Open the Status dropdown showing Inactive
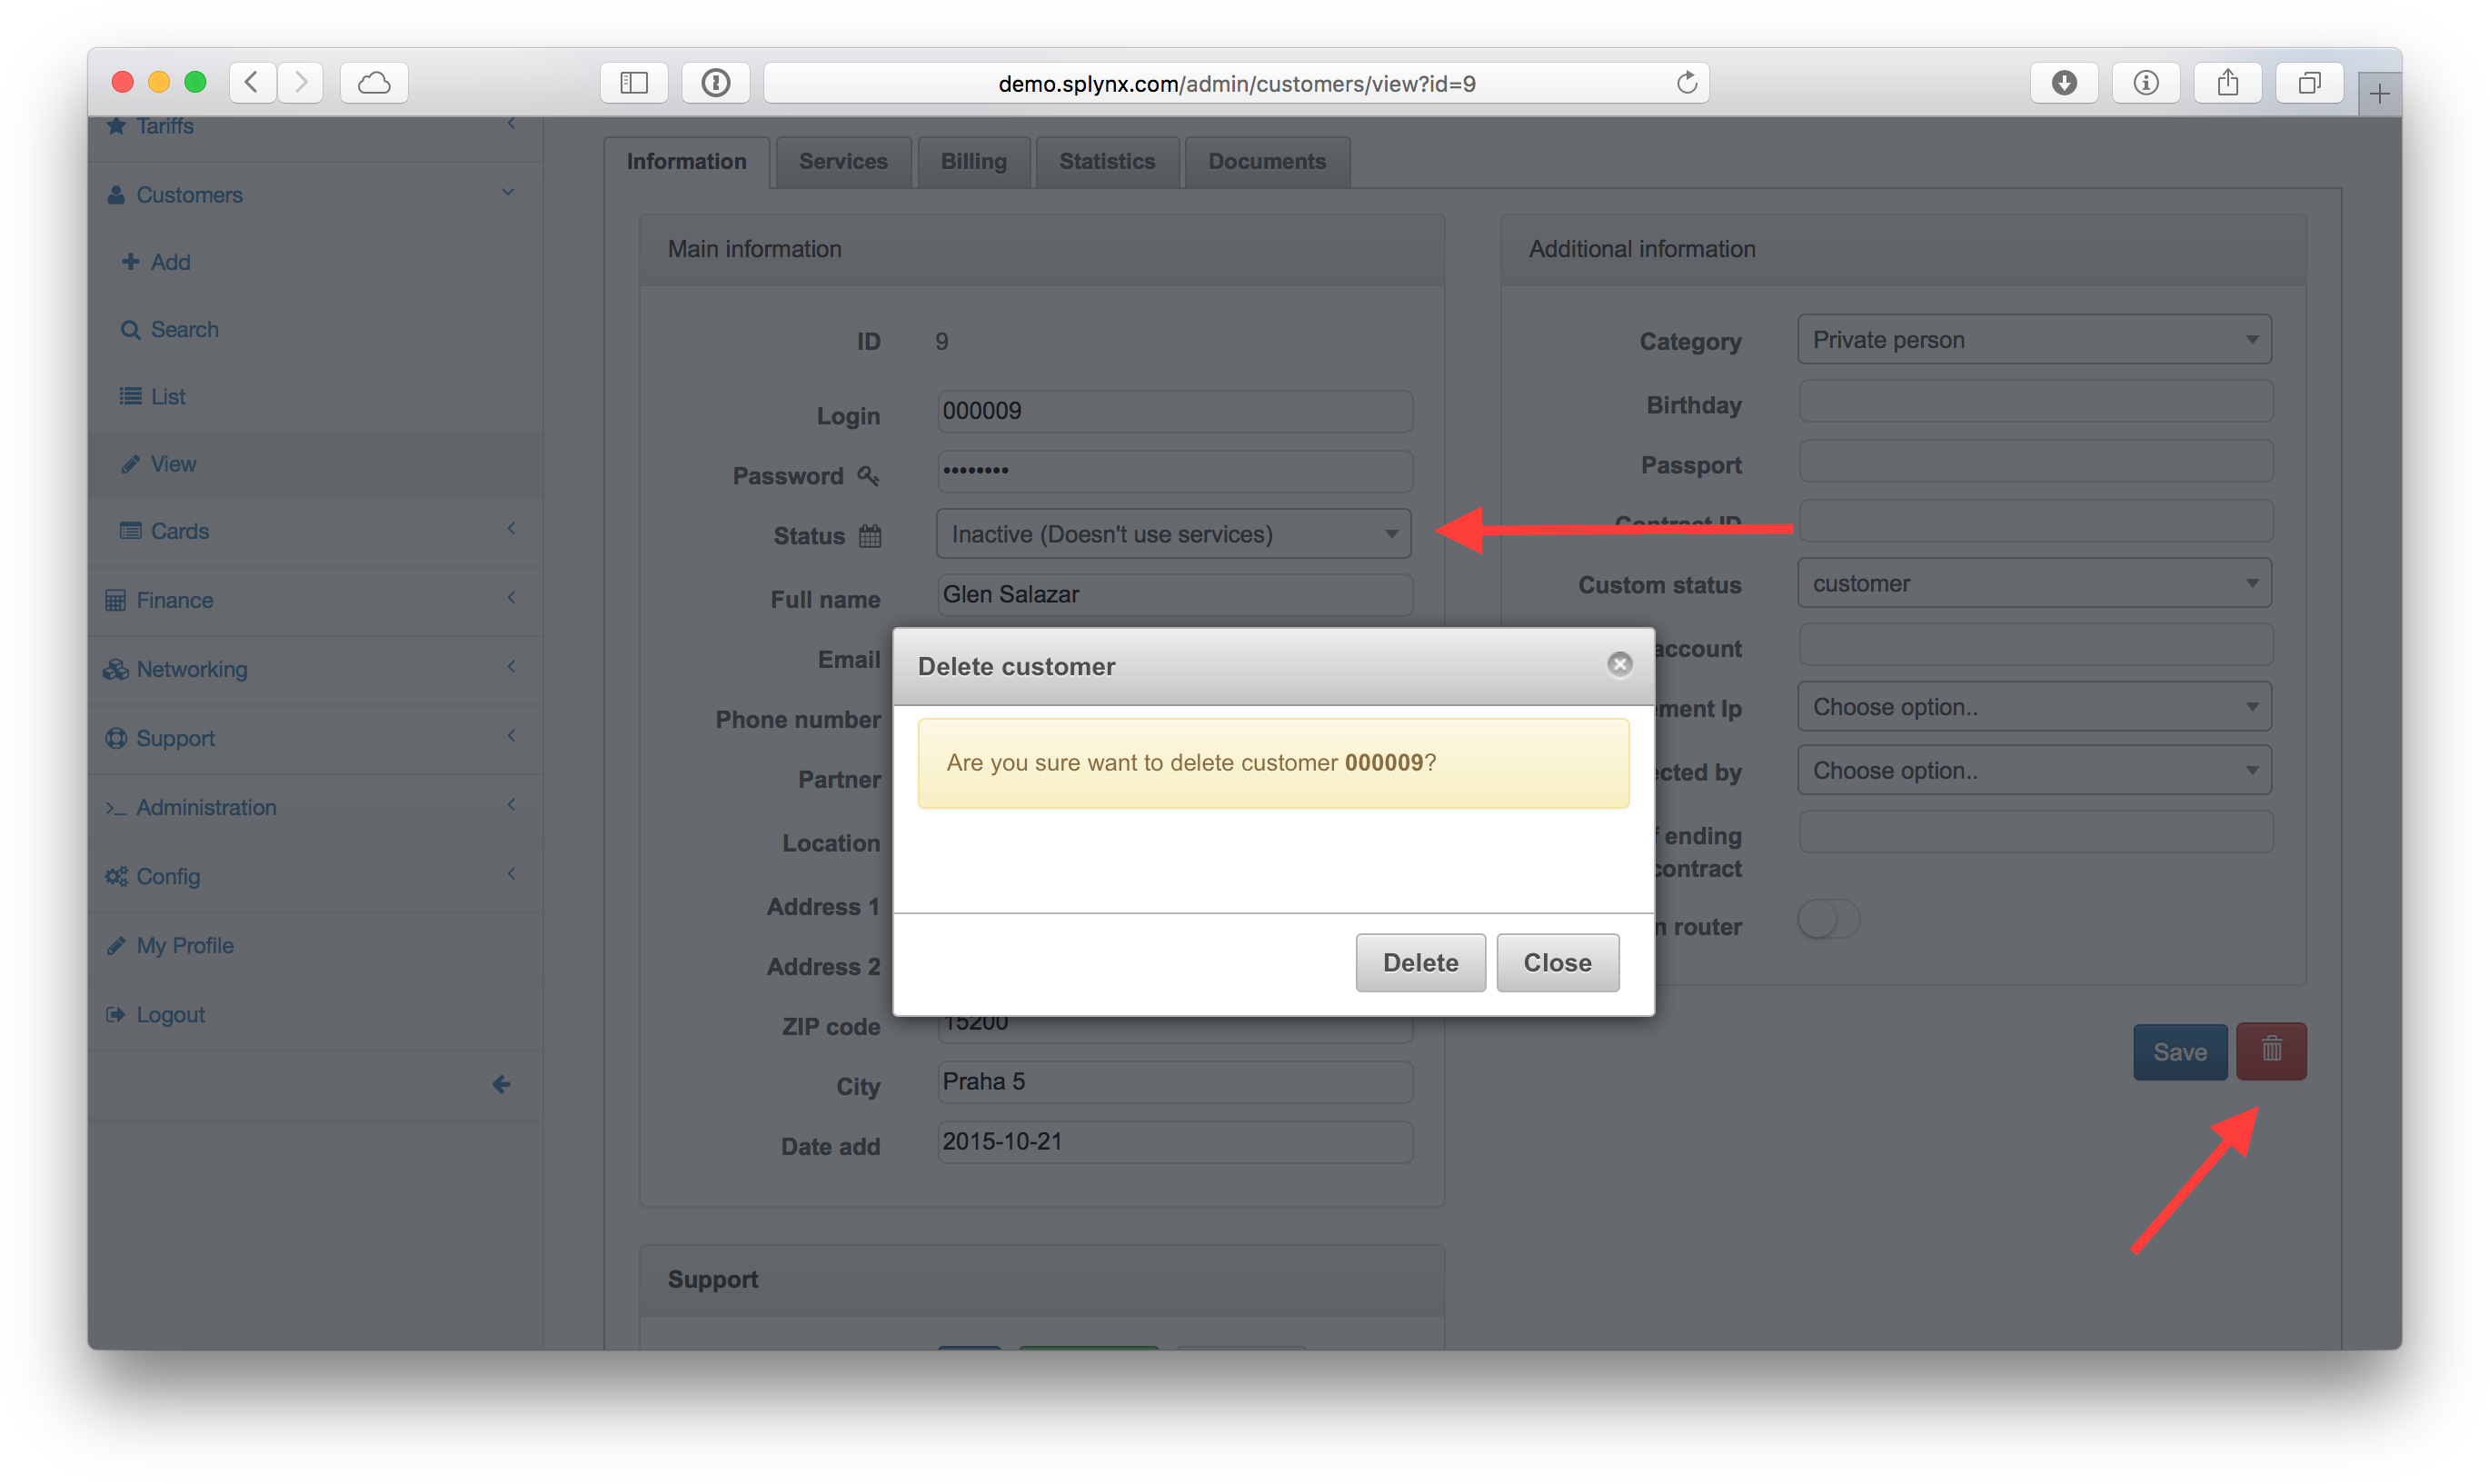This screenshot has height=1484, width=2489. tap(1174, 534)
